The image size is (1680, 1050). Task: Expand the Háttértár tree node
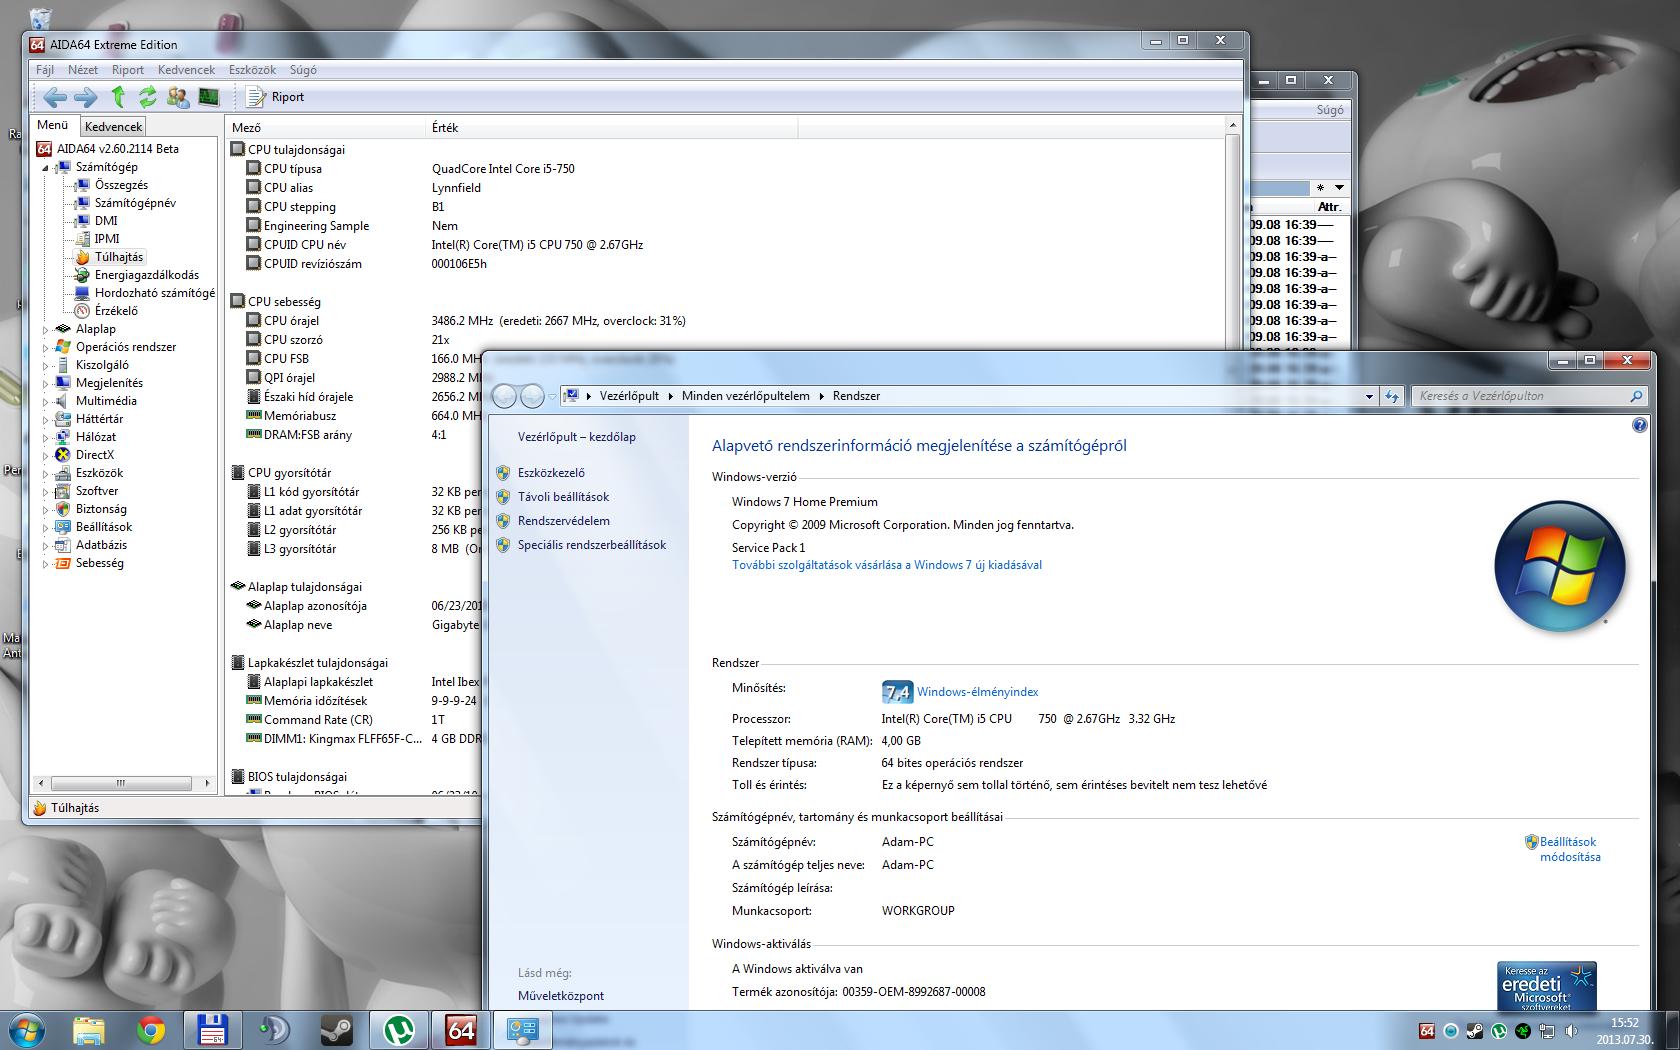pyautogui.click(x=45, y=420)
